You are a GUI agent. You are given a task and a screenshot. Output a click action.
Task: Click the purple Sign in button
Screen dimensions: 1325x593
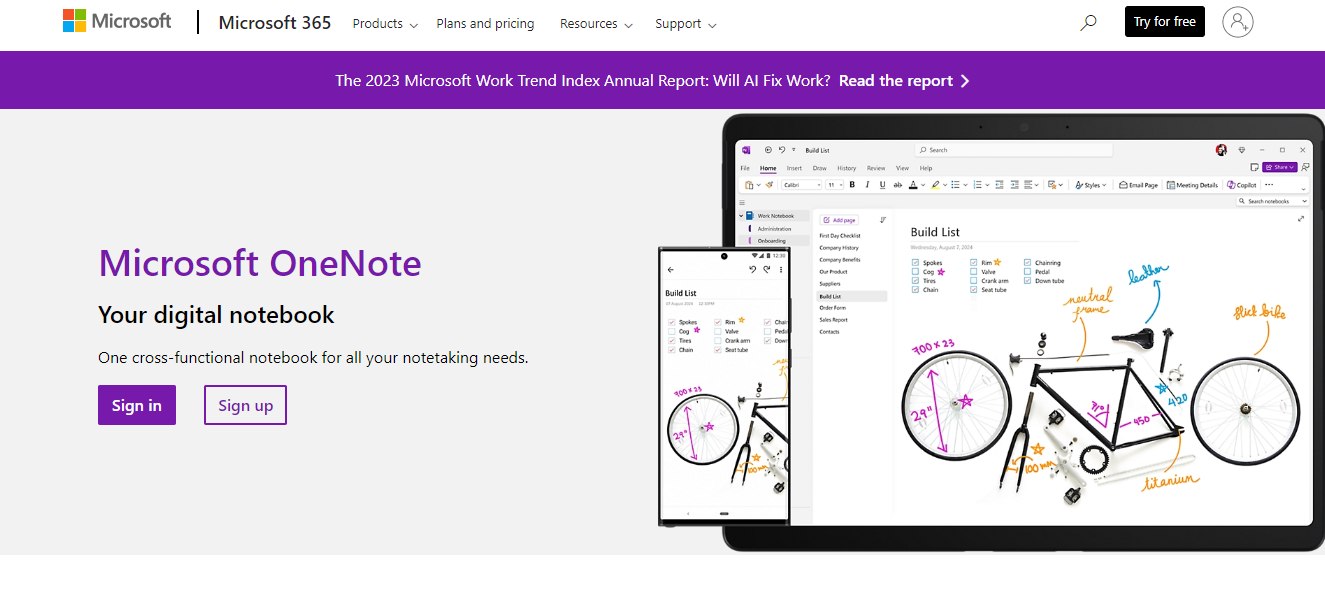137,405
